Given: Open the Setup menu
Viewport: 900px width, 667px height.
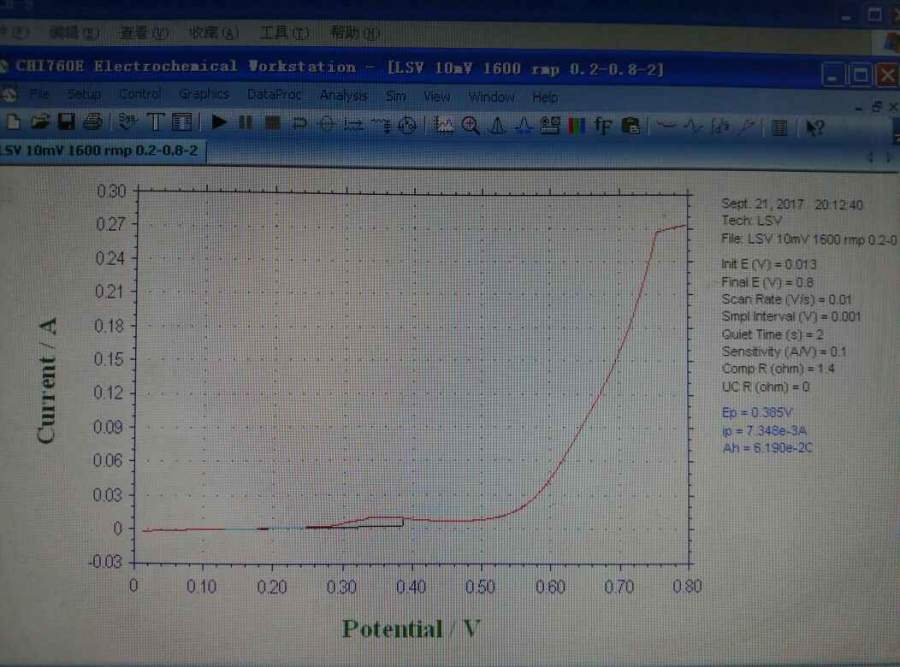Looking at the screenshot, I should coord(84,94).
